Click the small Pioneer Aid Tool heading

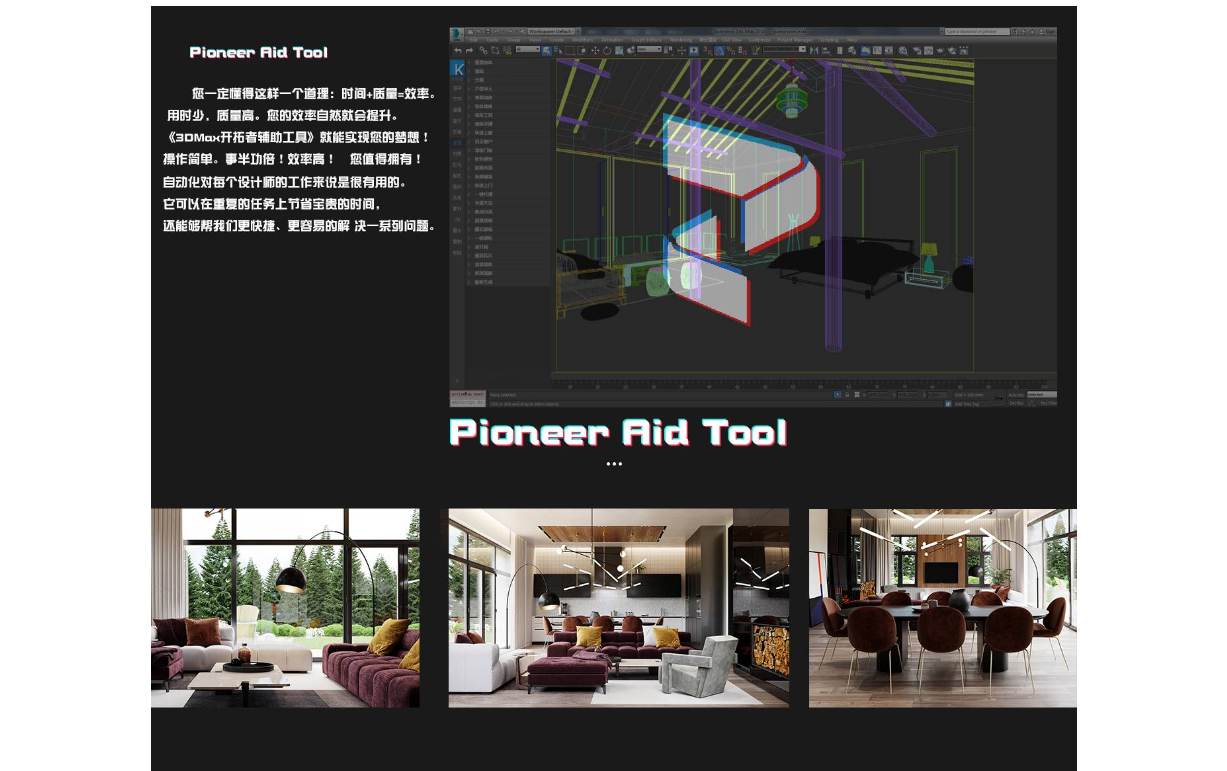click(x=259, y=52)
